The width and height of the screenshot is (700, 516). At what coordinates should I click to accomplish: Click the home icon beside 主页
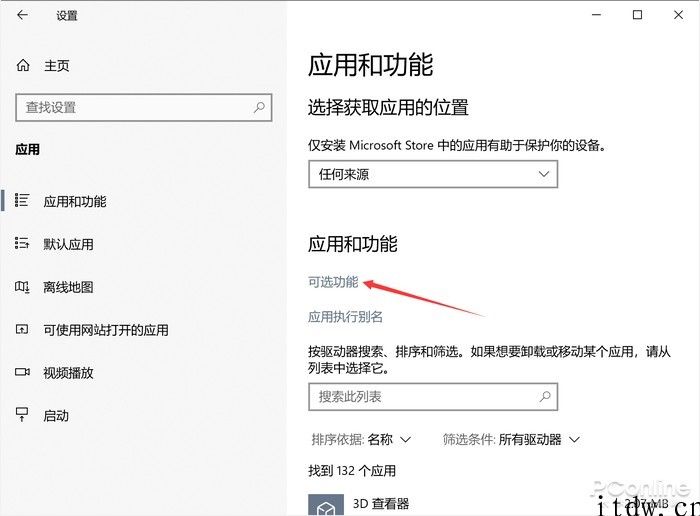pos(23,66)
